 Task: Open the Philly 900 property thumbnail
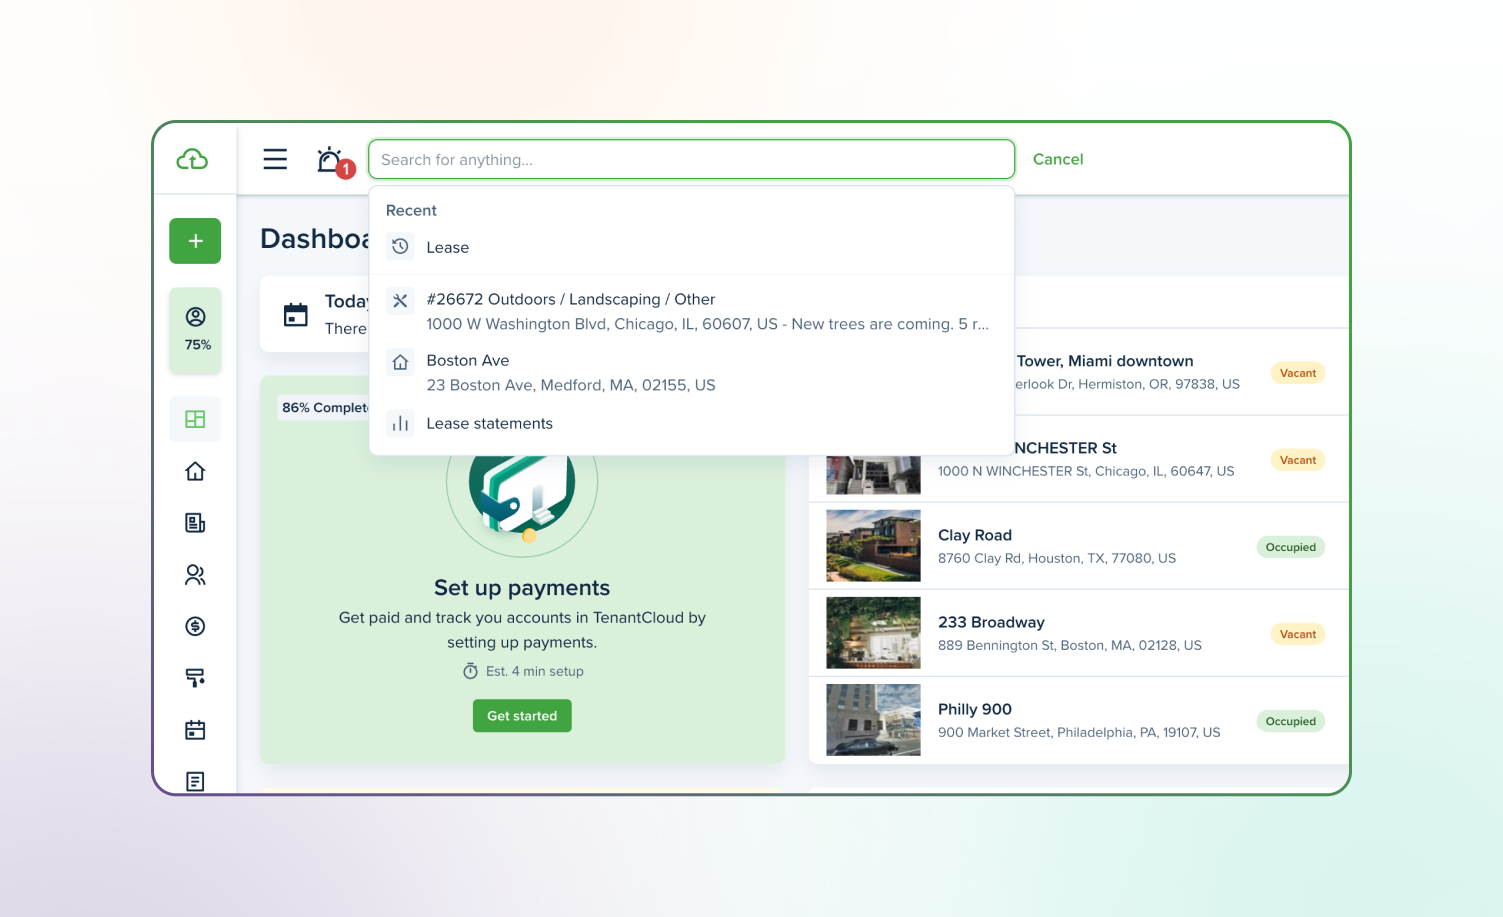coord(873,720)
